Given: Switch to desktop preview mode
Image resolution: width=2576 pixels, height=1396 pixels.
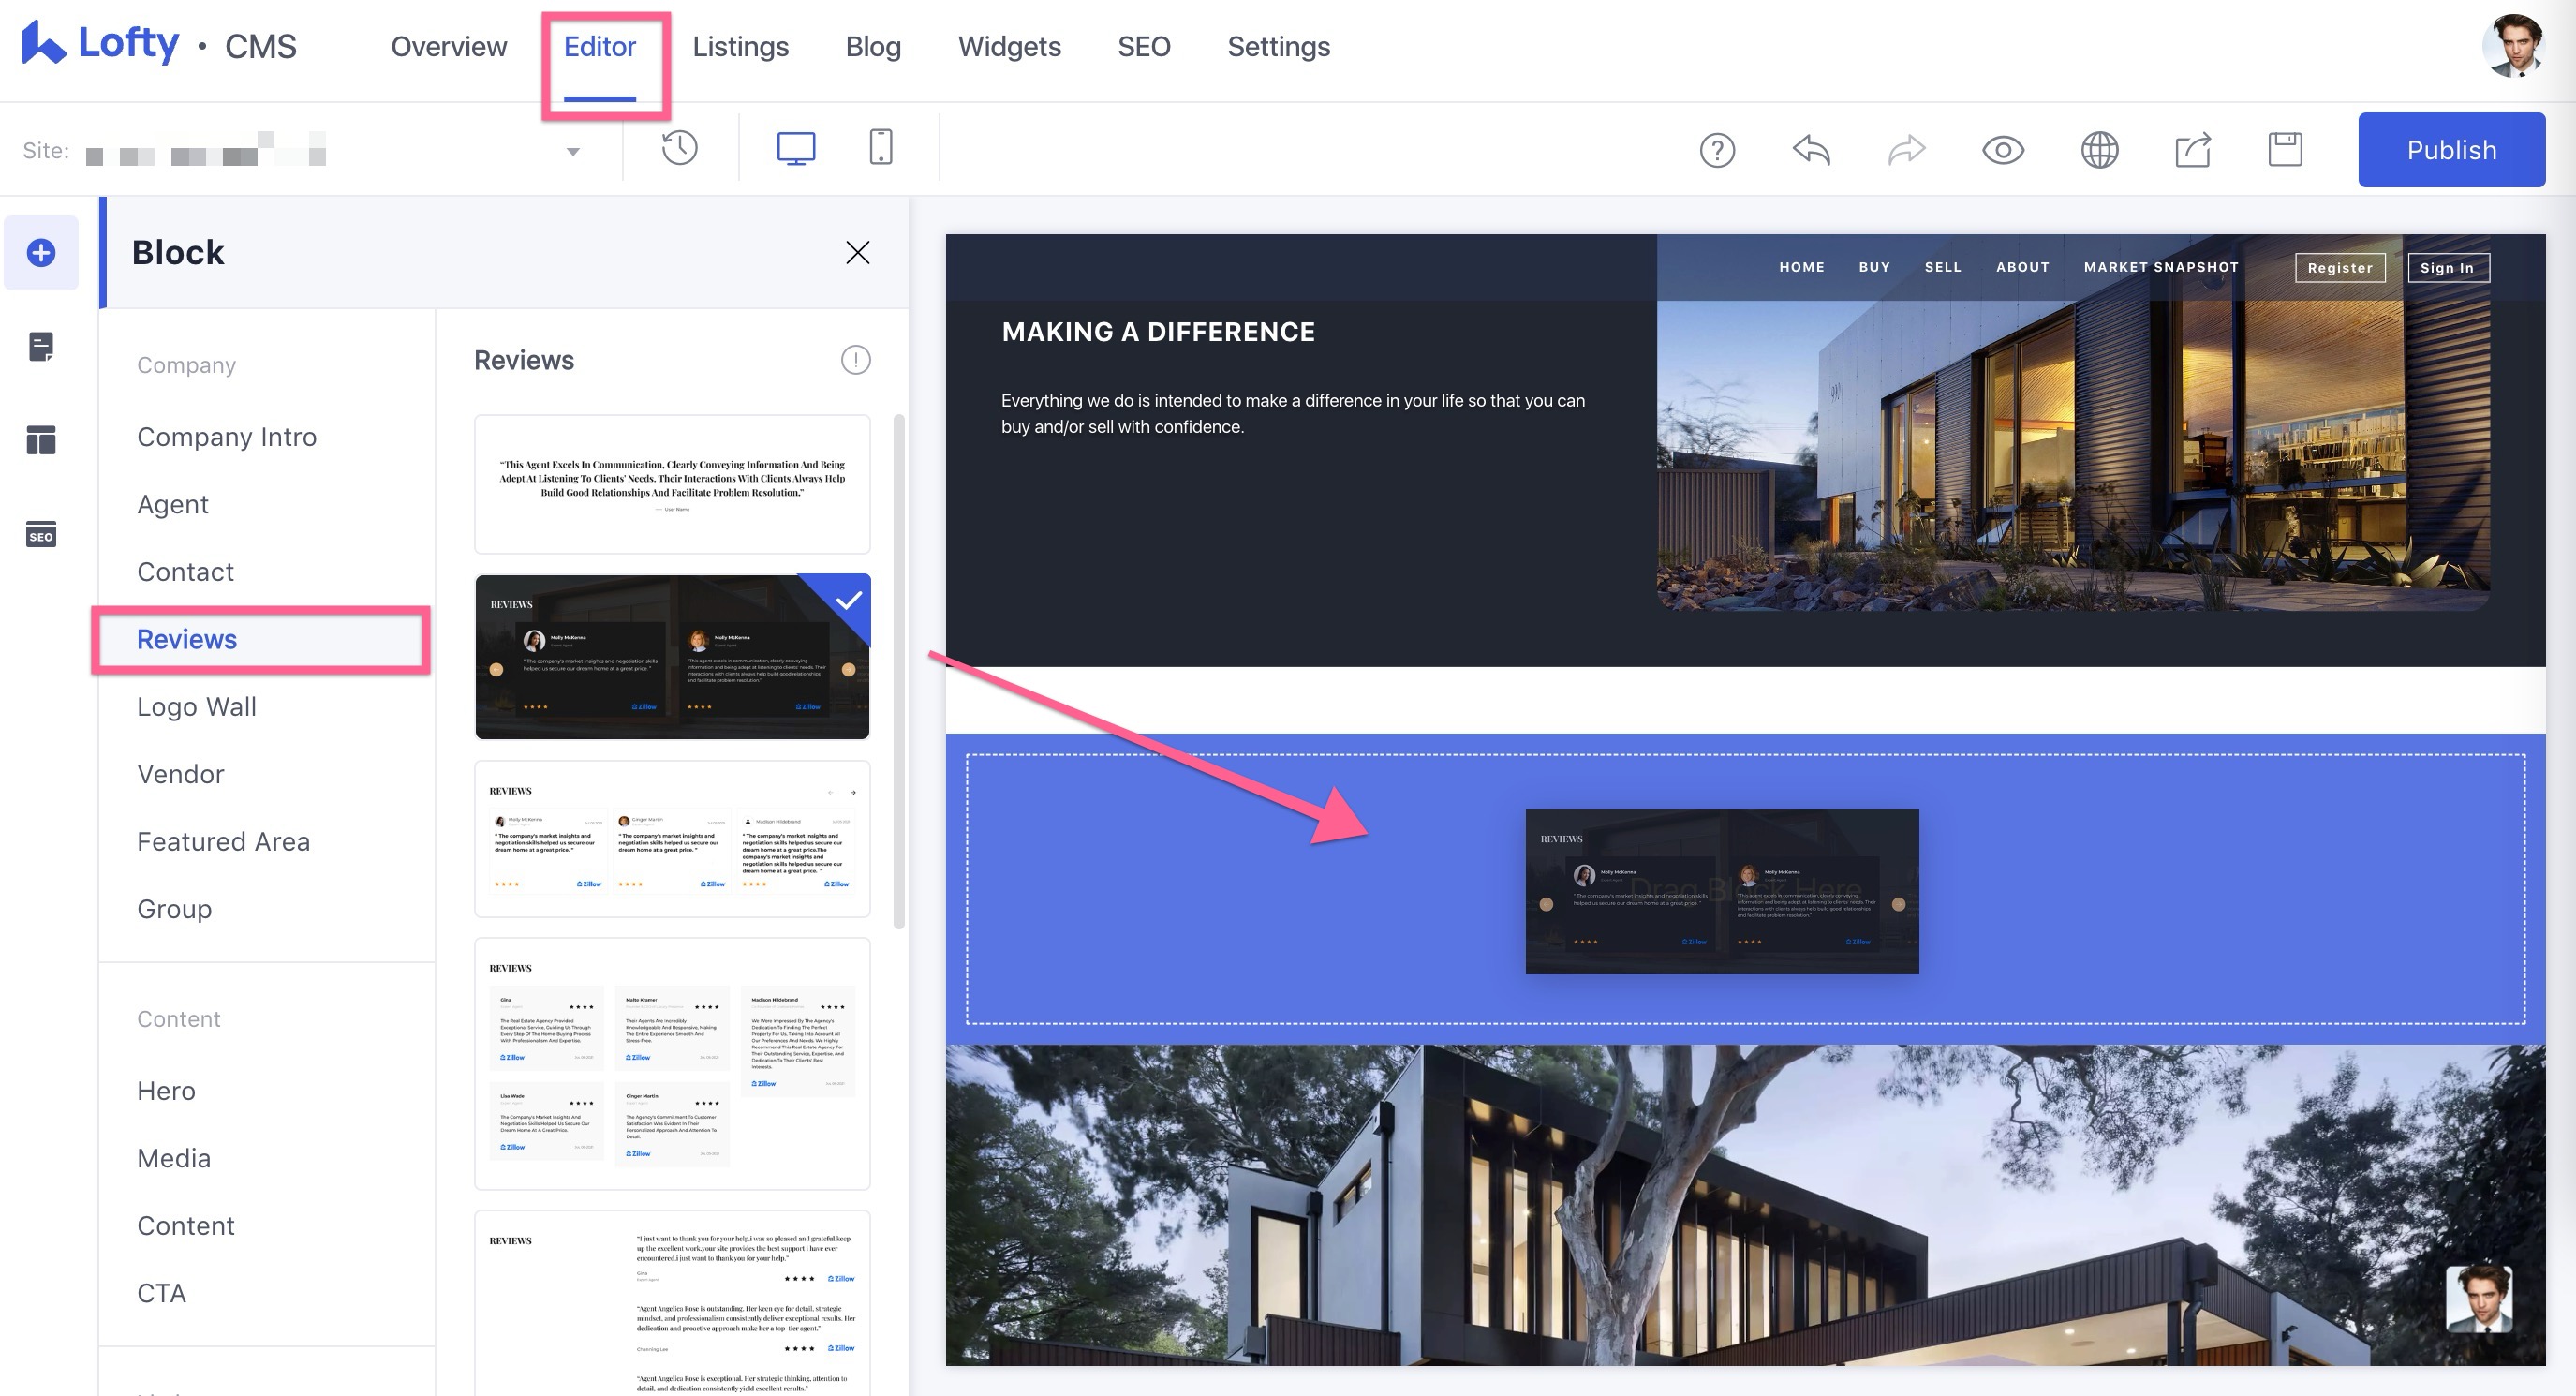Looking at the screenshot, I should (x=796, y=149).
